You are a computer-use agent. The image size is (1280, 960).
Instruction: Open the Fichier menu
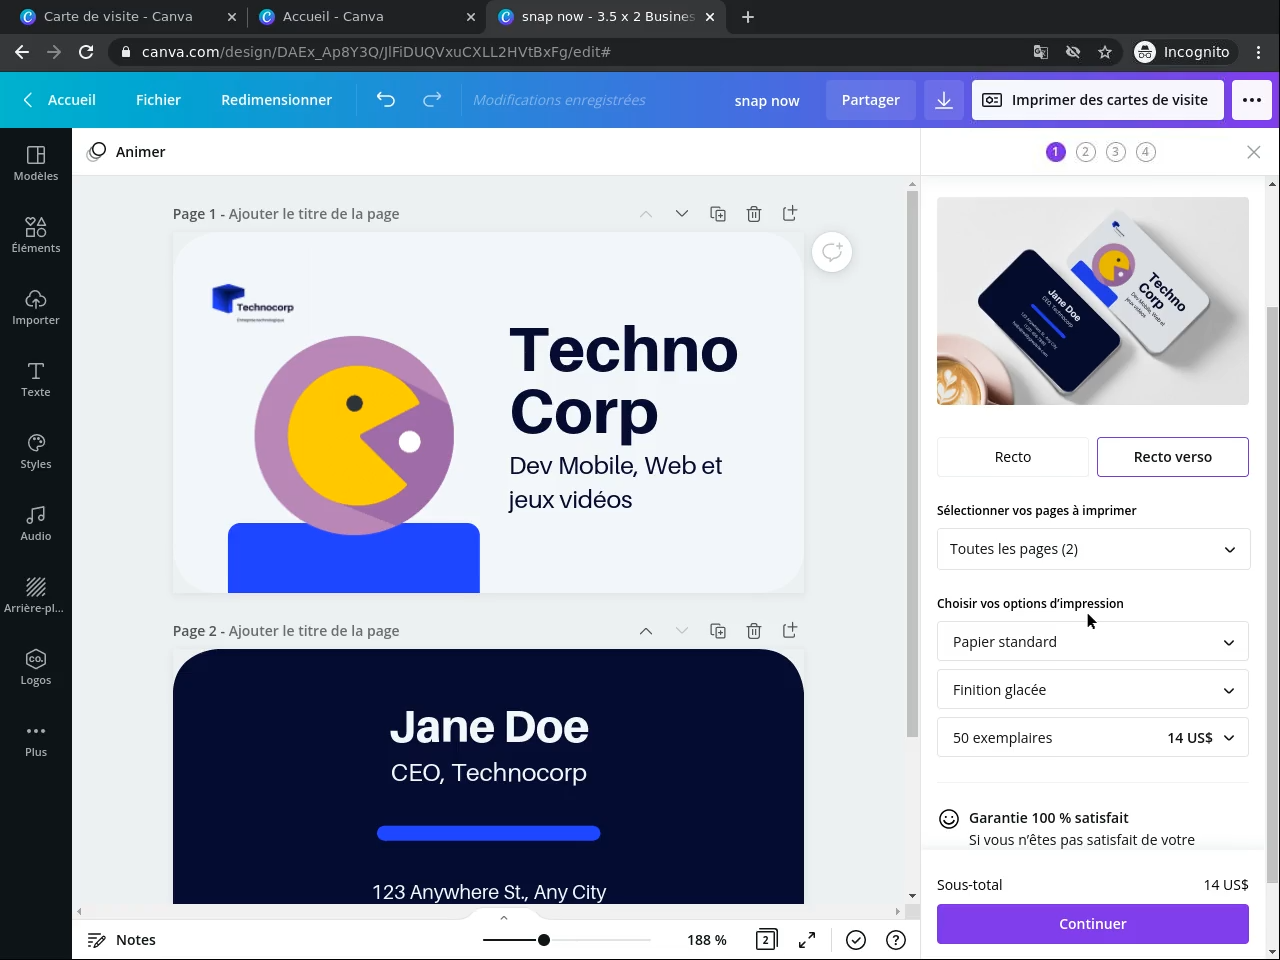click(158, 100)
